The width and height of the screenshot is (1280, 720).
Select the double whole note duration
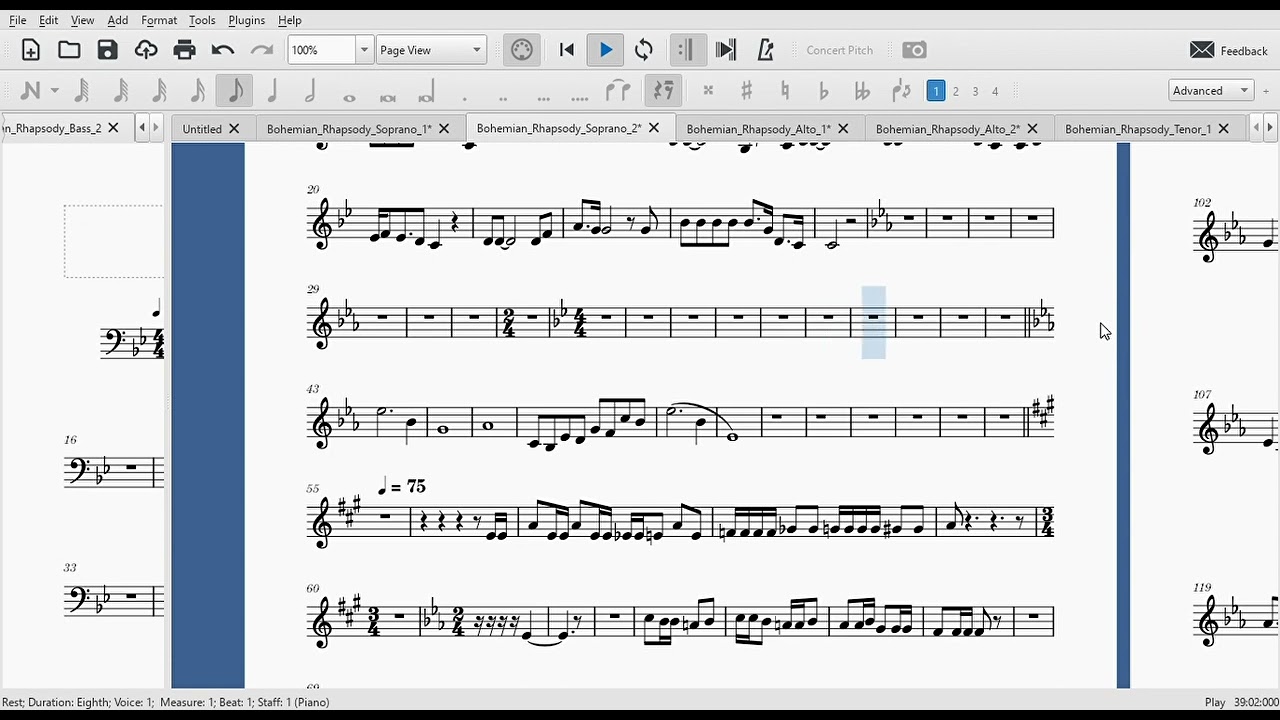(388, 97)
